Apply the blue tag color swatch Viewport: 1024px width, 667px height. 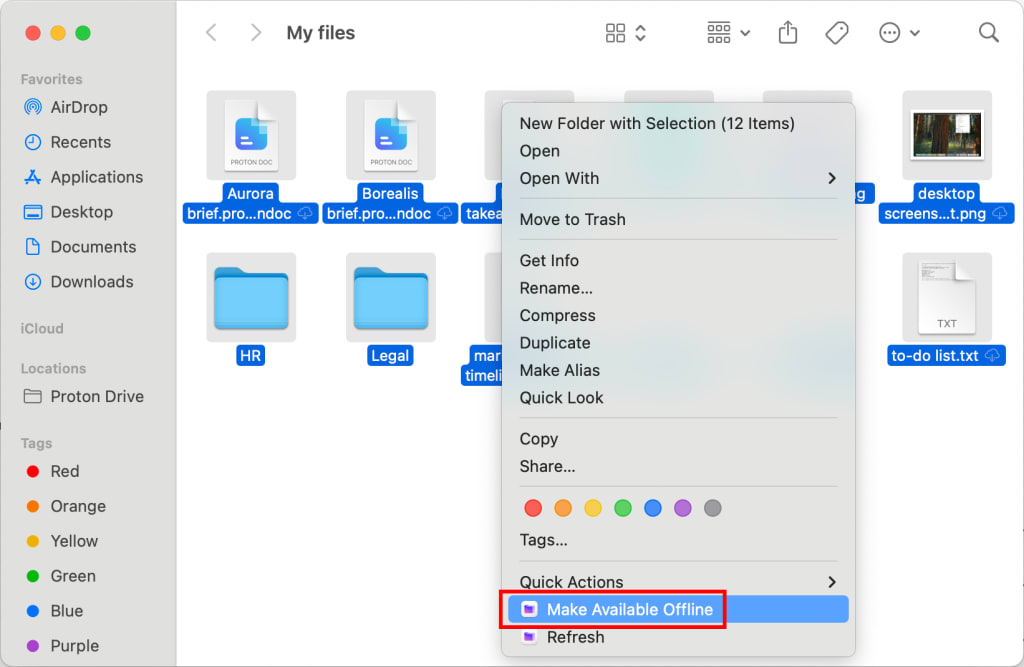653,508
